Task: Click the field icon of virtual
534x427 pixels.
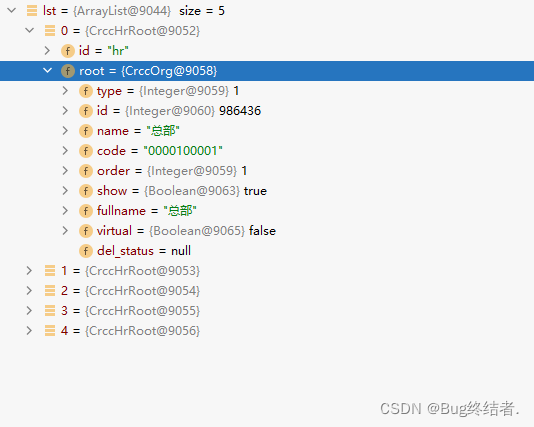Action: pyautogui.click(x=86, y=231)
